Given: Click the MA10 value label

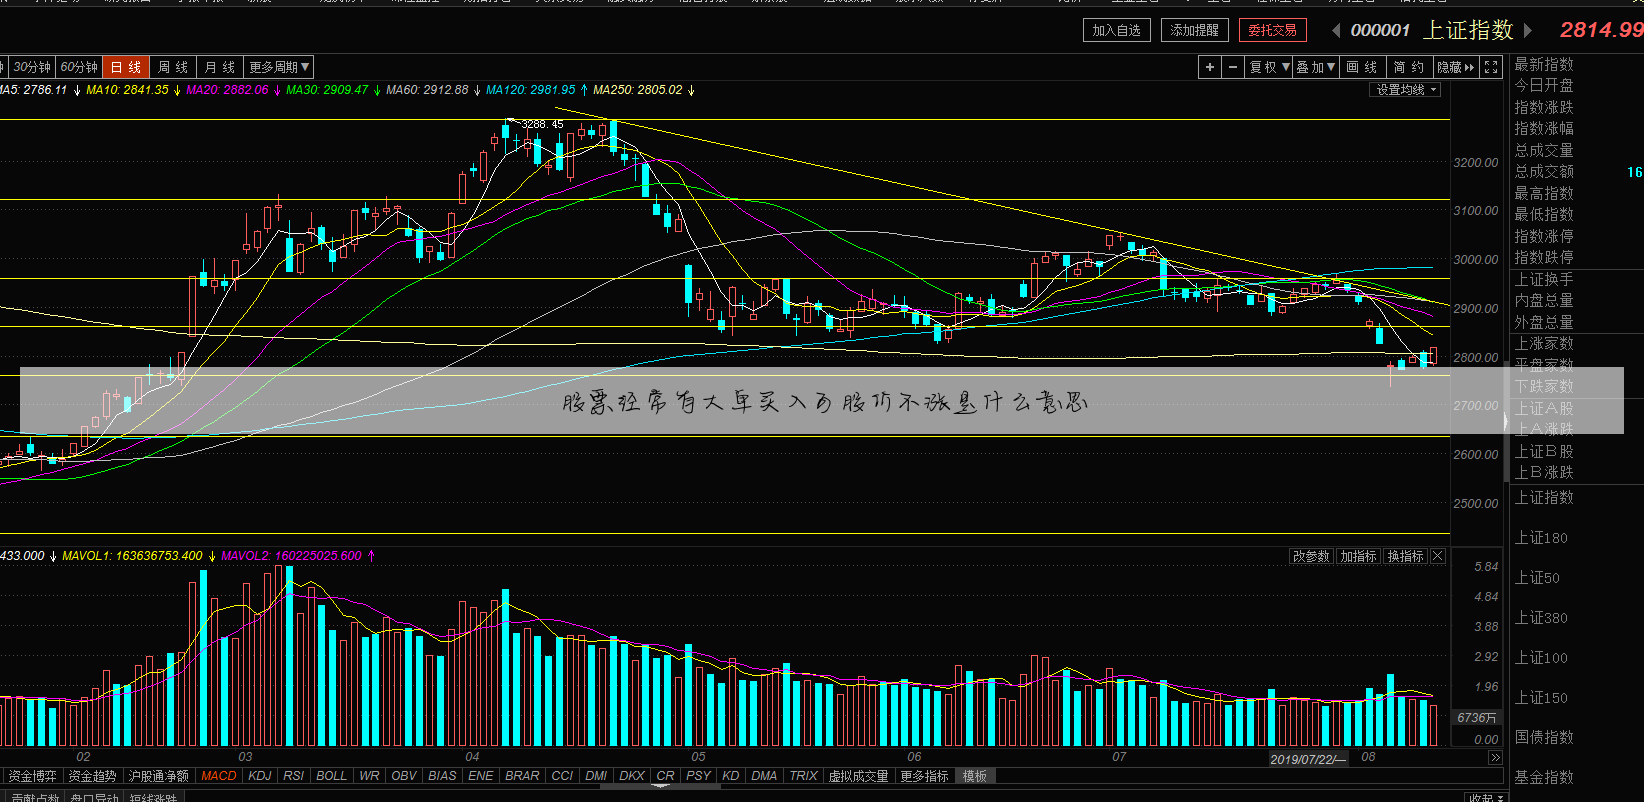Looking at the screenshot, I should (x=127, y=90).
